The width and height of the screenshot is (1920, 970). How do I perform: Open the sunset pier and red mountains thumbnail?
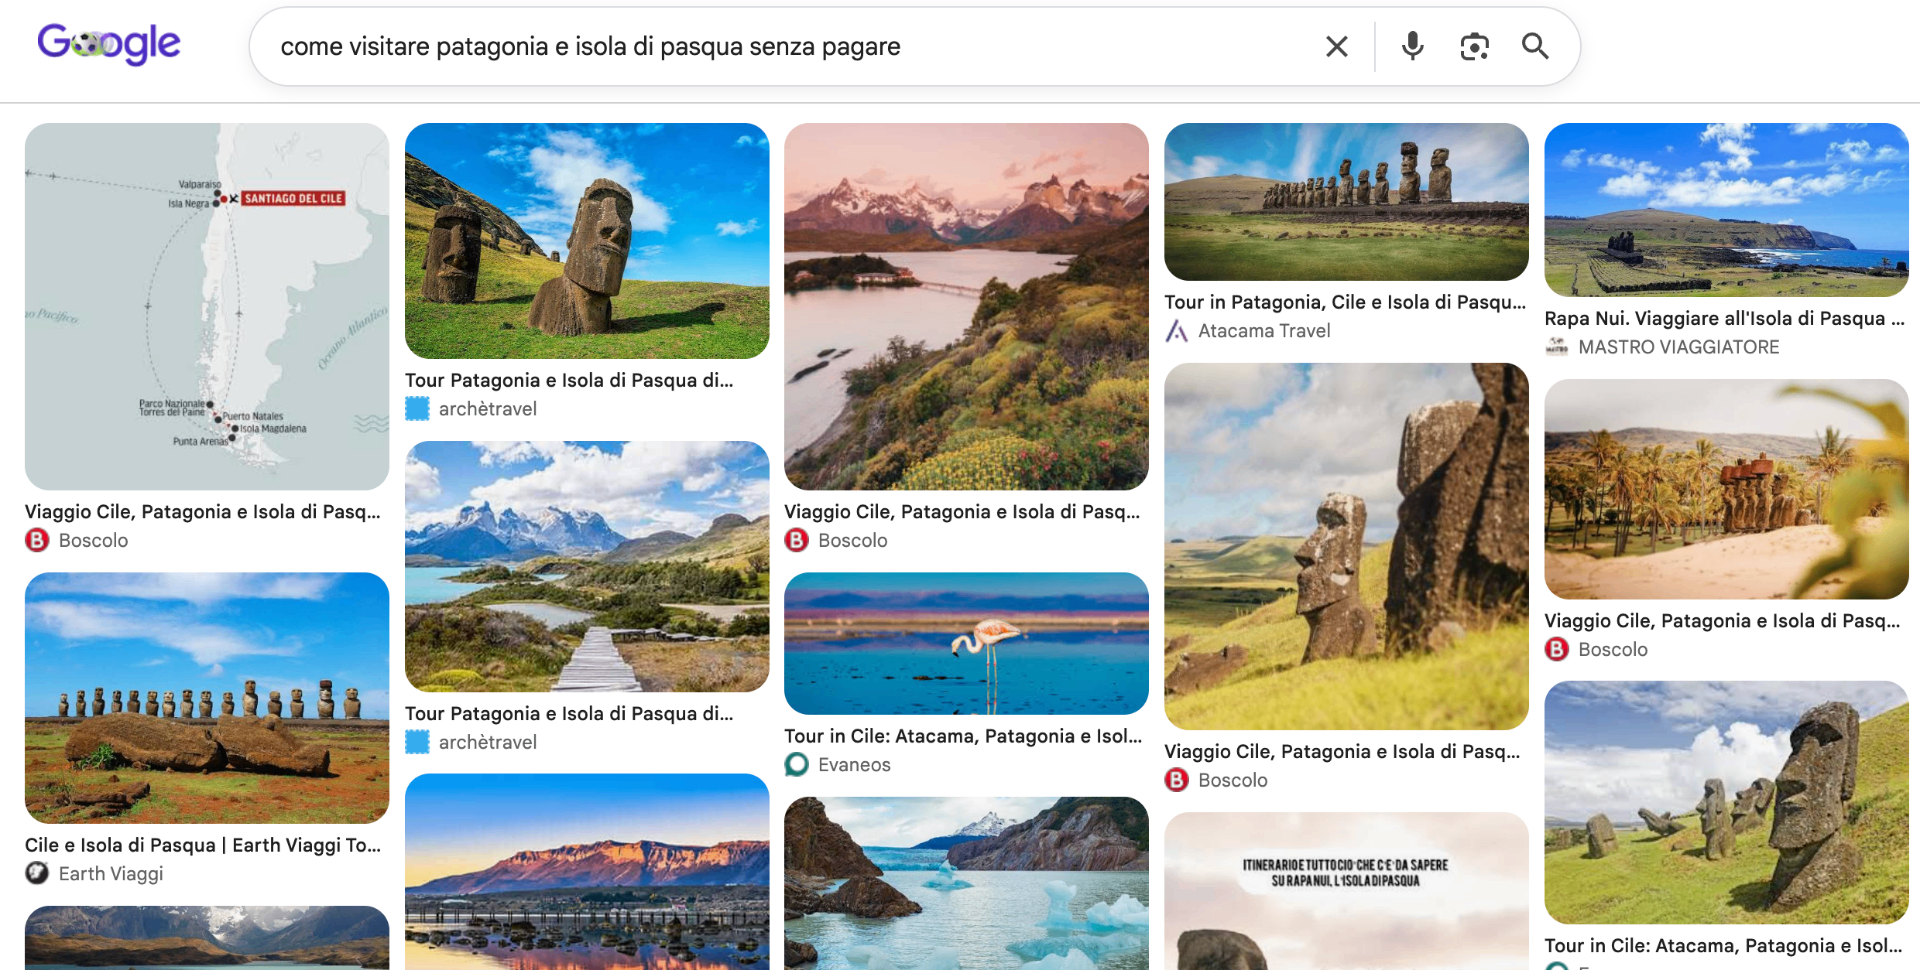(587, 872)
